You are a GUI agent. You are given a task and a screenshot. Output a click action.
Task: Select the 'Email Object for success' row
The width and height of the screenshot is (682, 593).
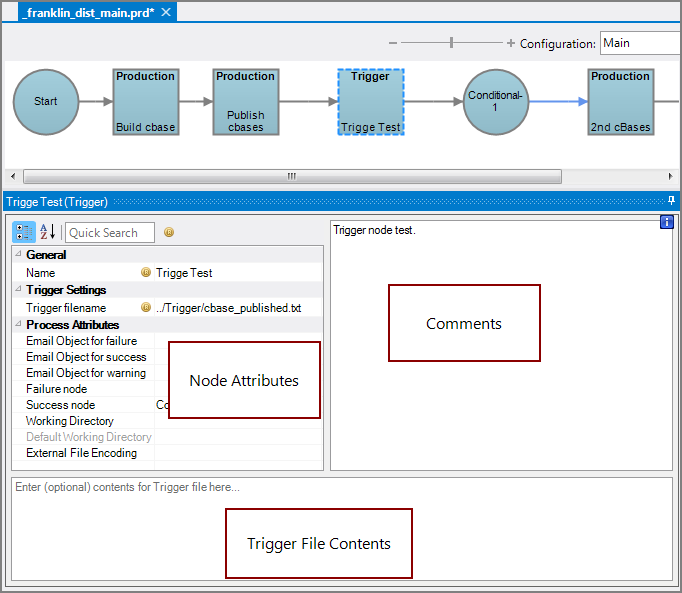(167, 357)
